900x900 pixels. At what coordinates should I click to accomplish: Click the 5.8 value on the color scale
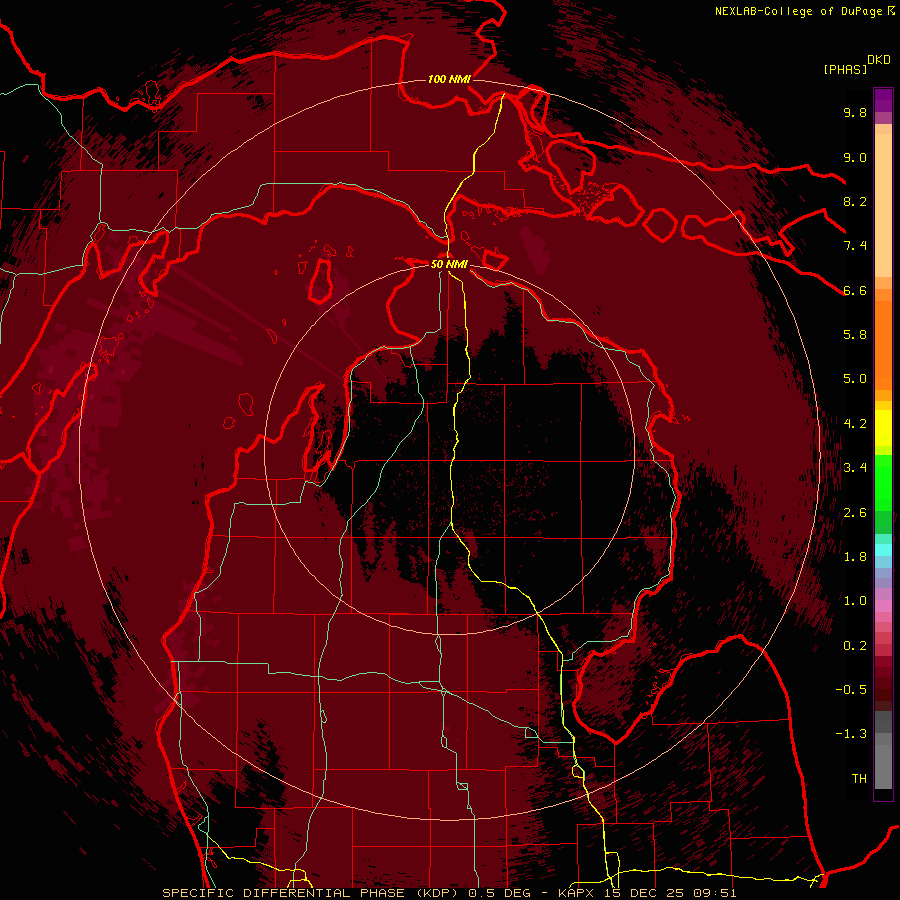point(855,335)
